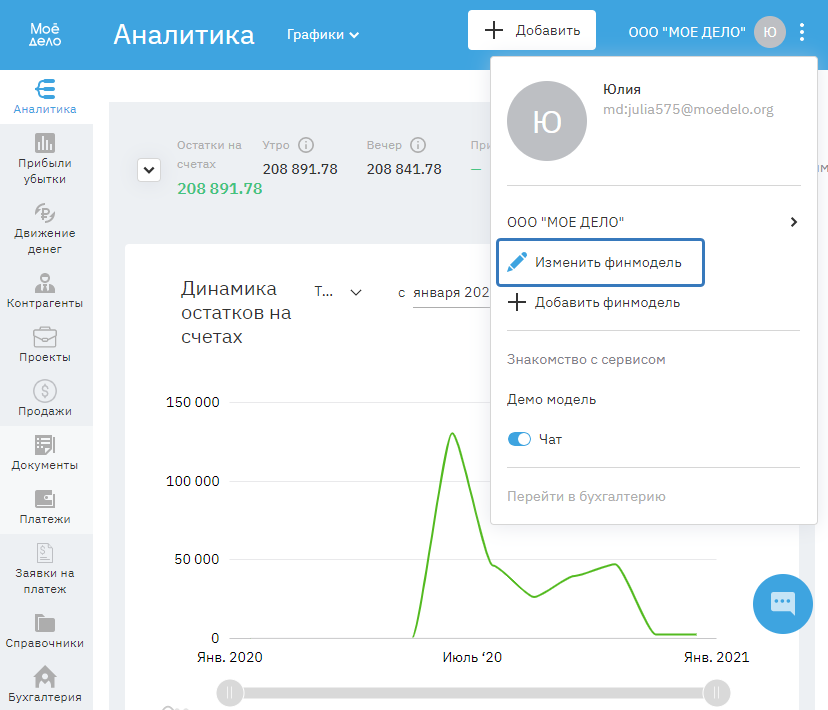Open Прибыли убытки in the sidebar

(45, 159)
